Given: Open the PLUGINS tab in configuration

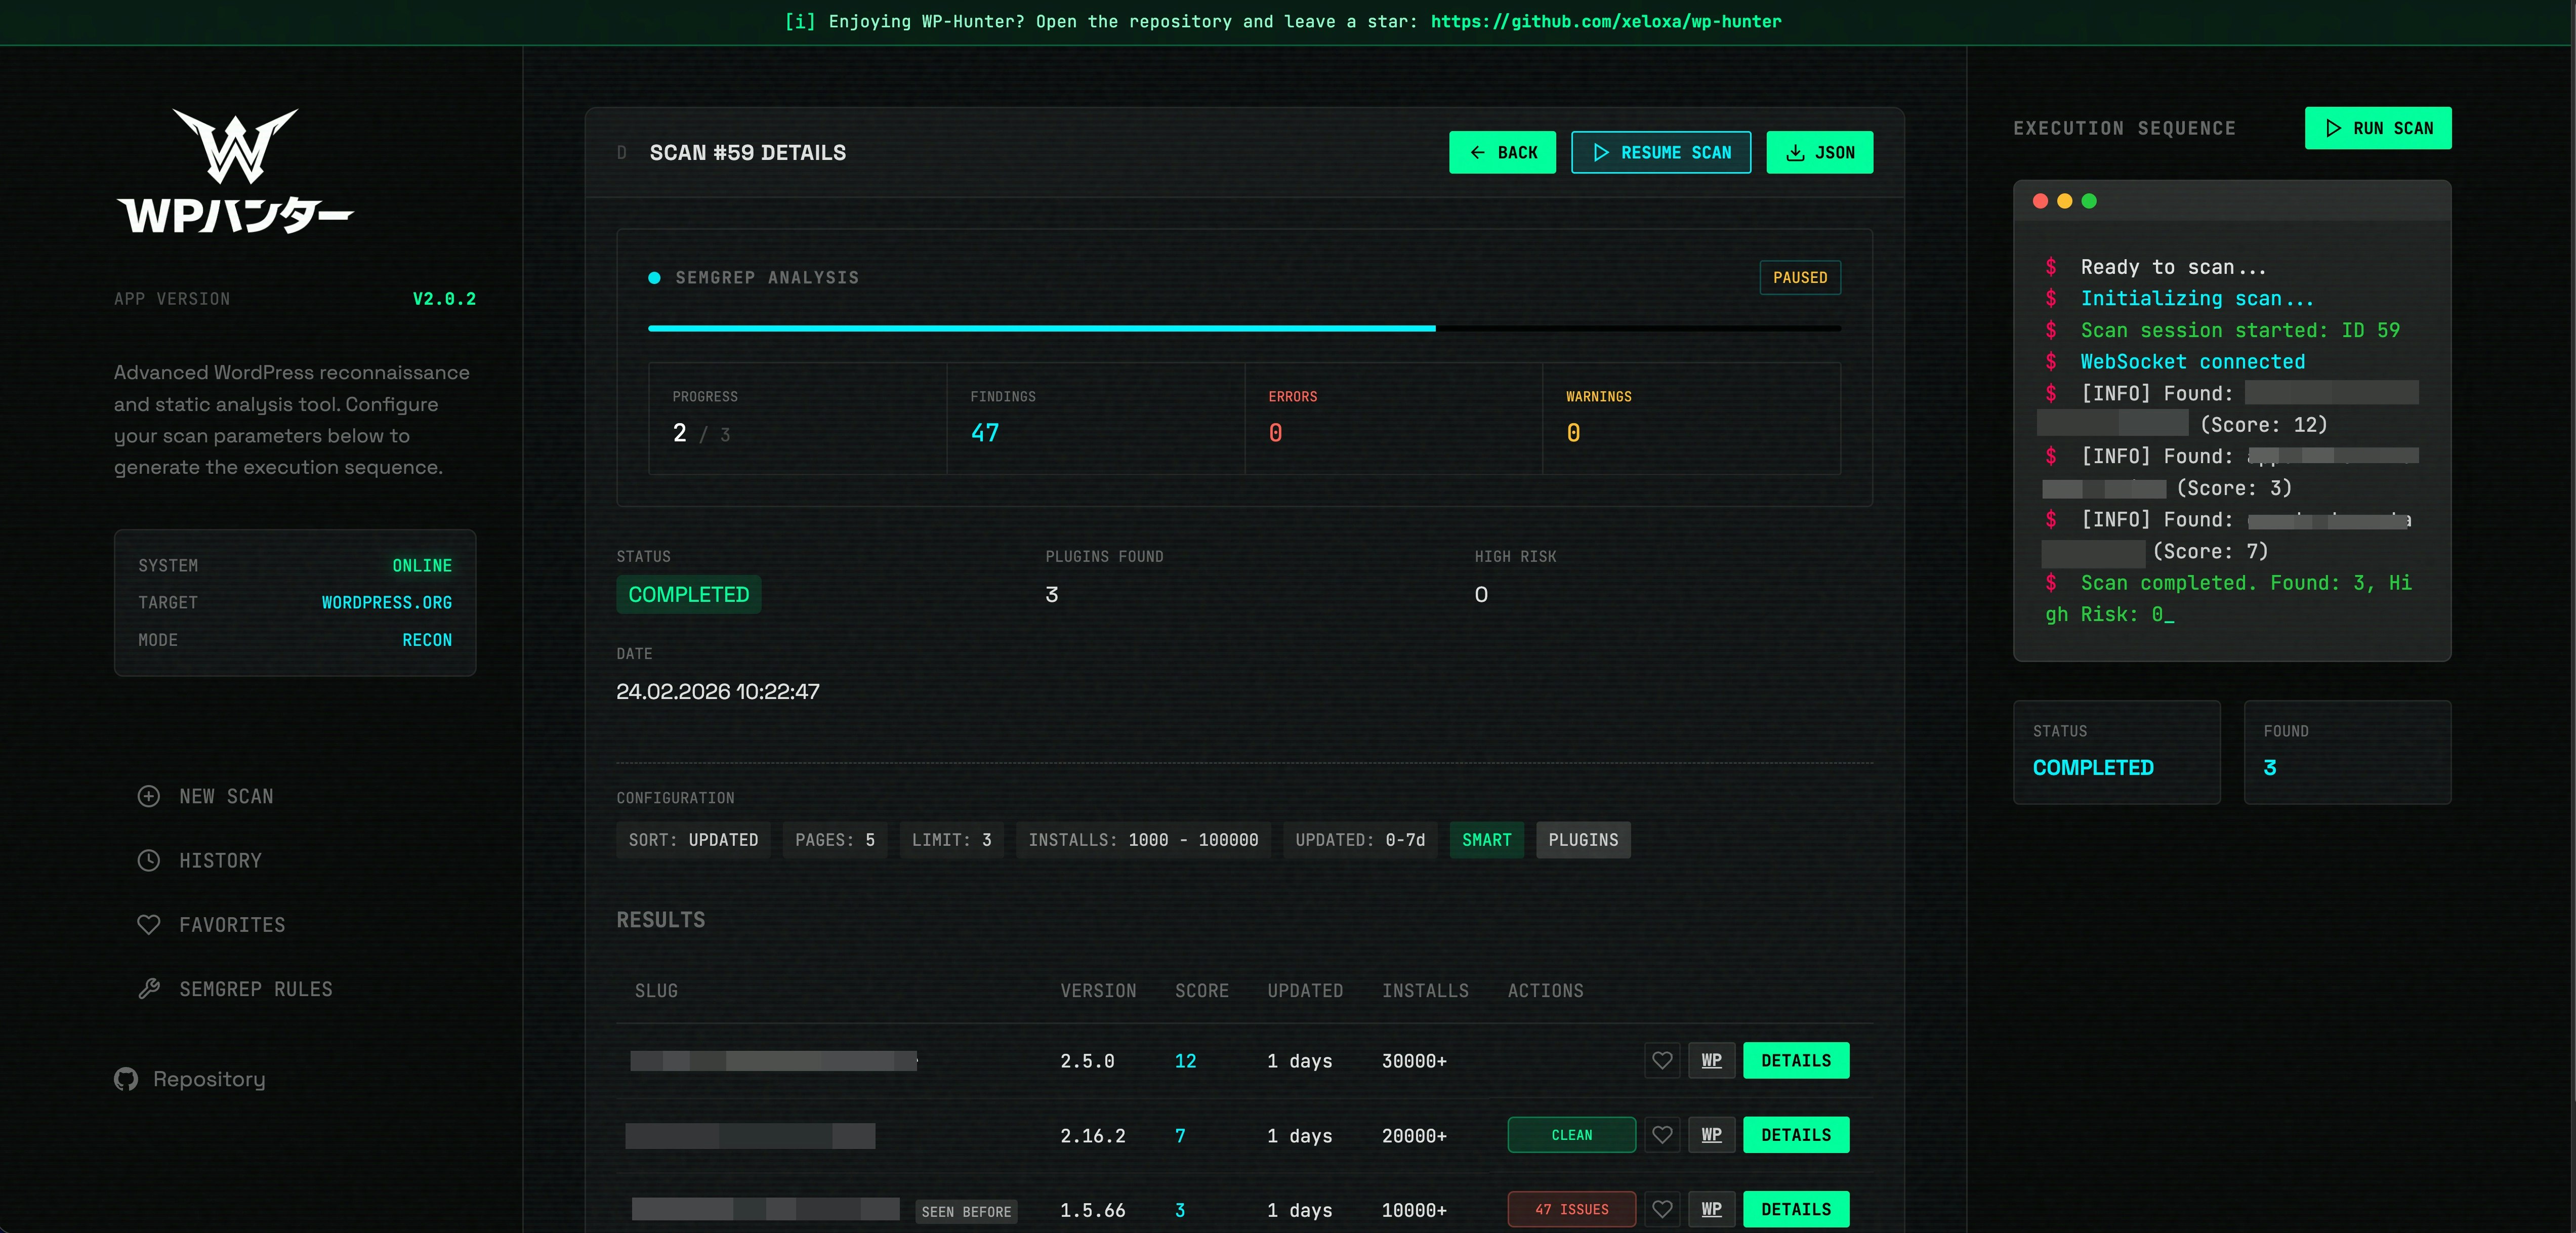Looking at the screenshot, I should point(1582,840).
